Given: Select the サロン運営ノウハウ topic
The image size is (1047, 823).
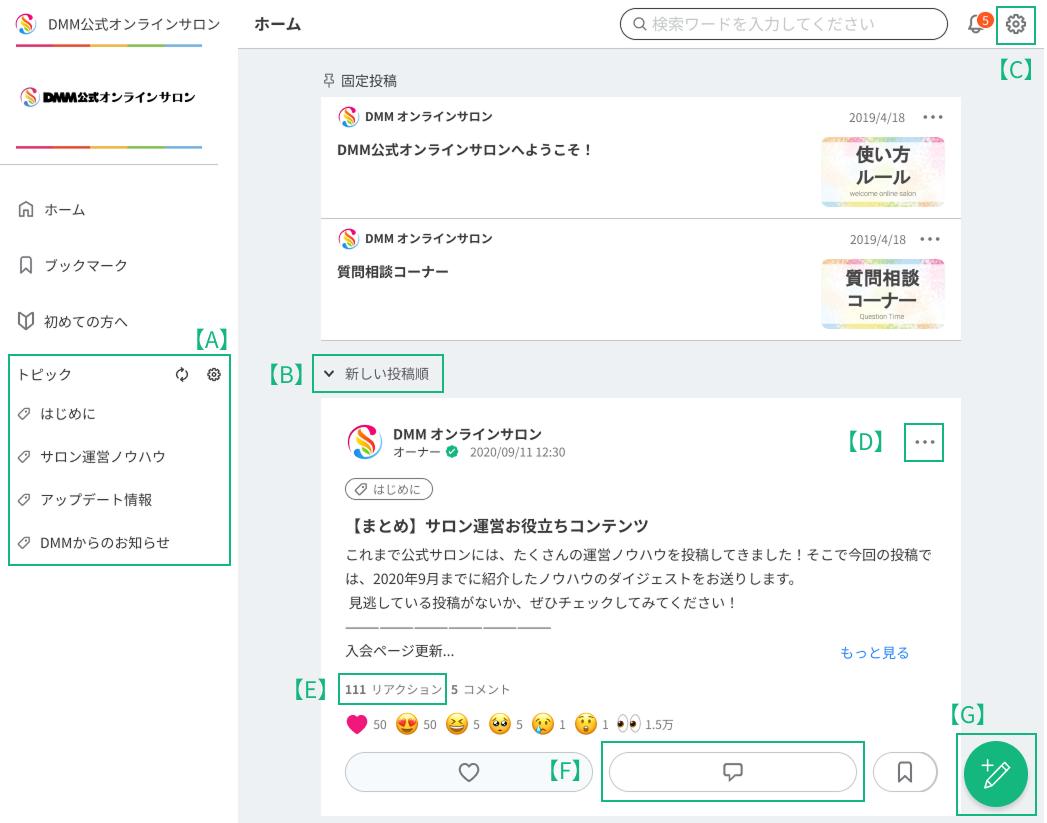Looking at the screenshot, I should pyautogui.click(x=103, y=457).
